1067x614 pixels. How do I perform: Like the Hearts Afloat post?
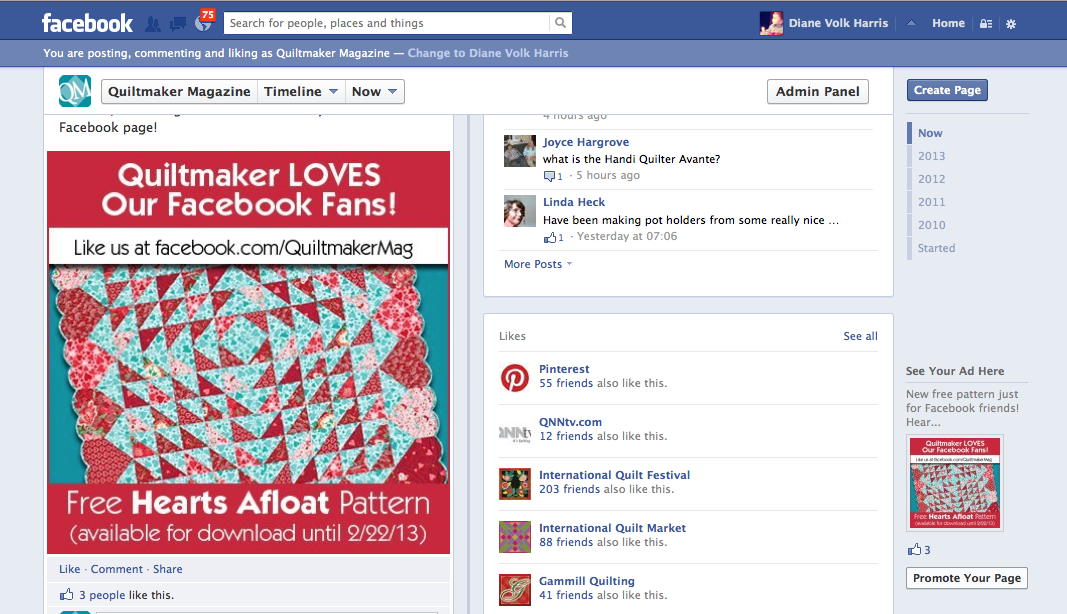(x=69, y=569)
